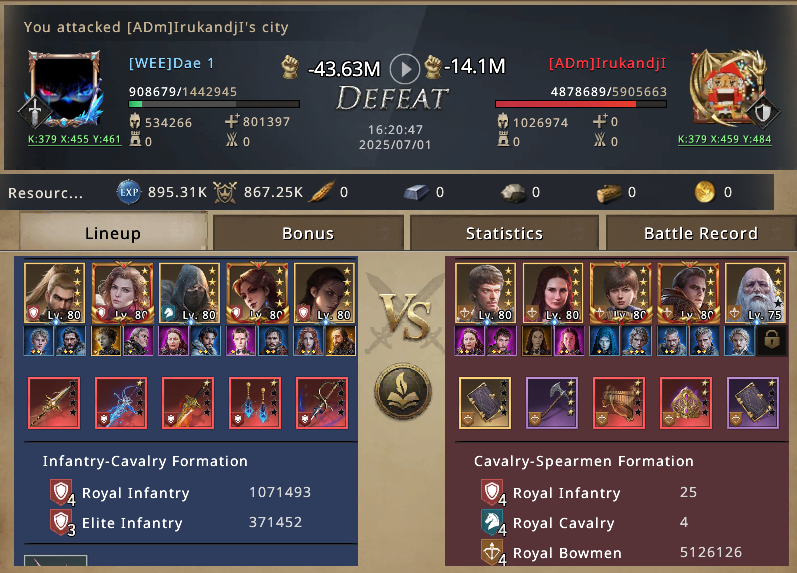Select the Lineup tab

[113, 232]
